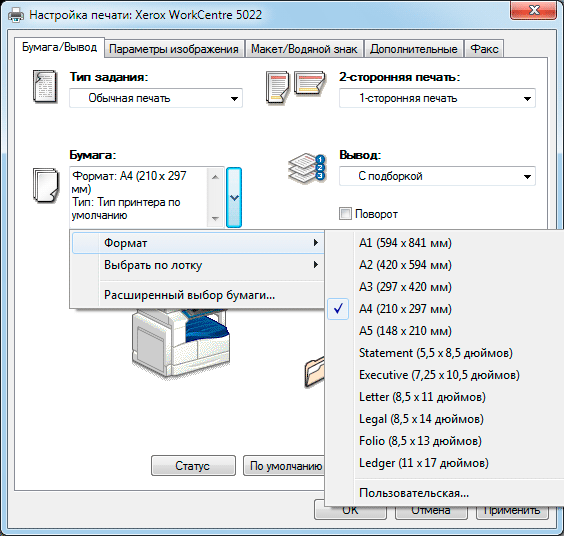Open the Дополнительные tab
The width and height of the screenshot is (564, 536).
(x=414, y=49)
